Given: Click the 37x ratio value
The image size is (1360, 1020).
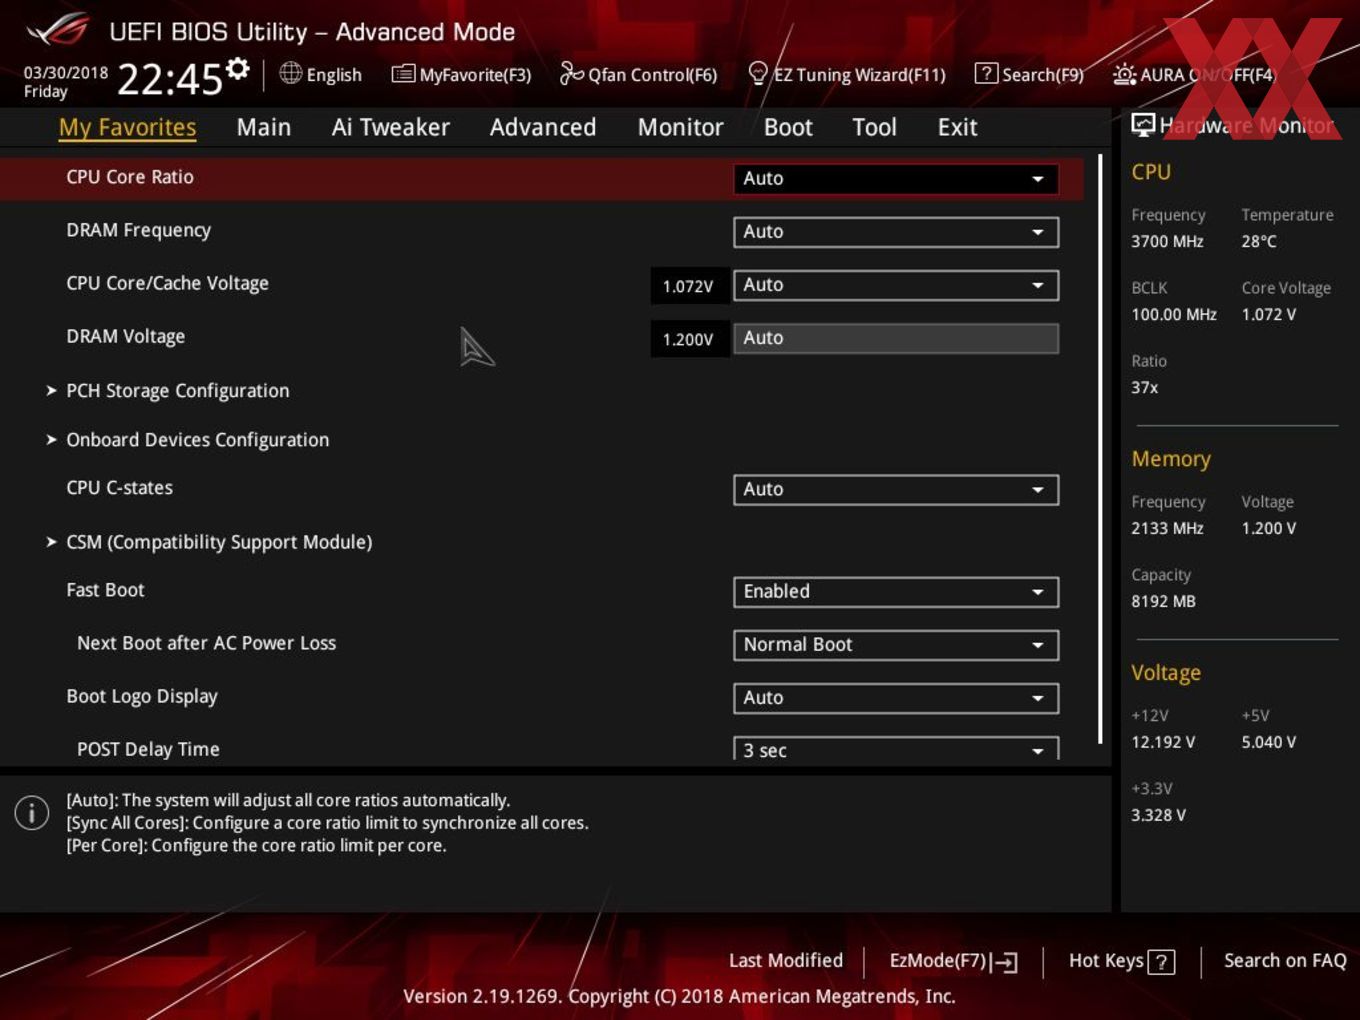Looking at the screenshot, I should point(1145,387).
